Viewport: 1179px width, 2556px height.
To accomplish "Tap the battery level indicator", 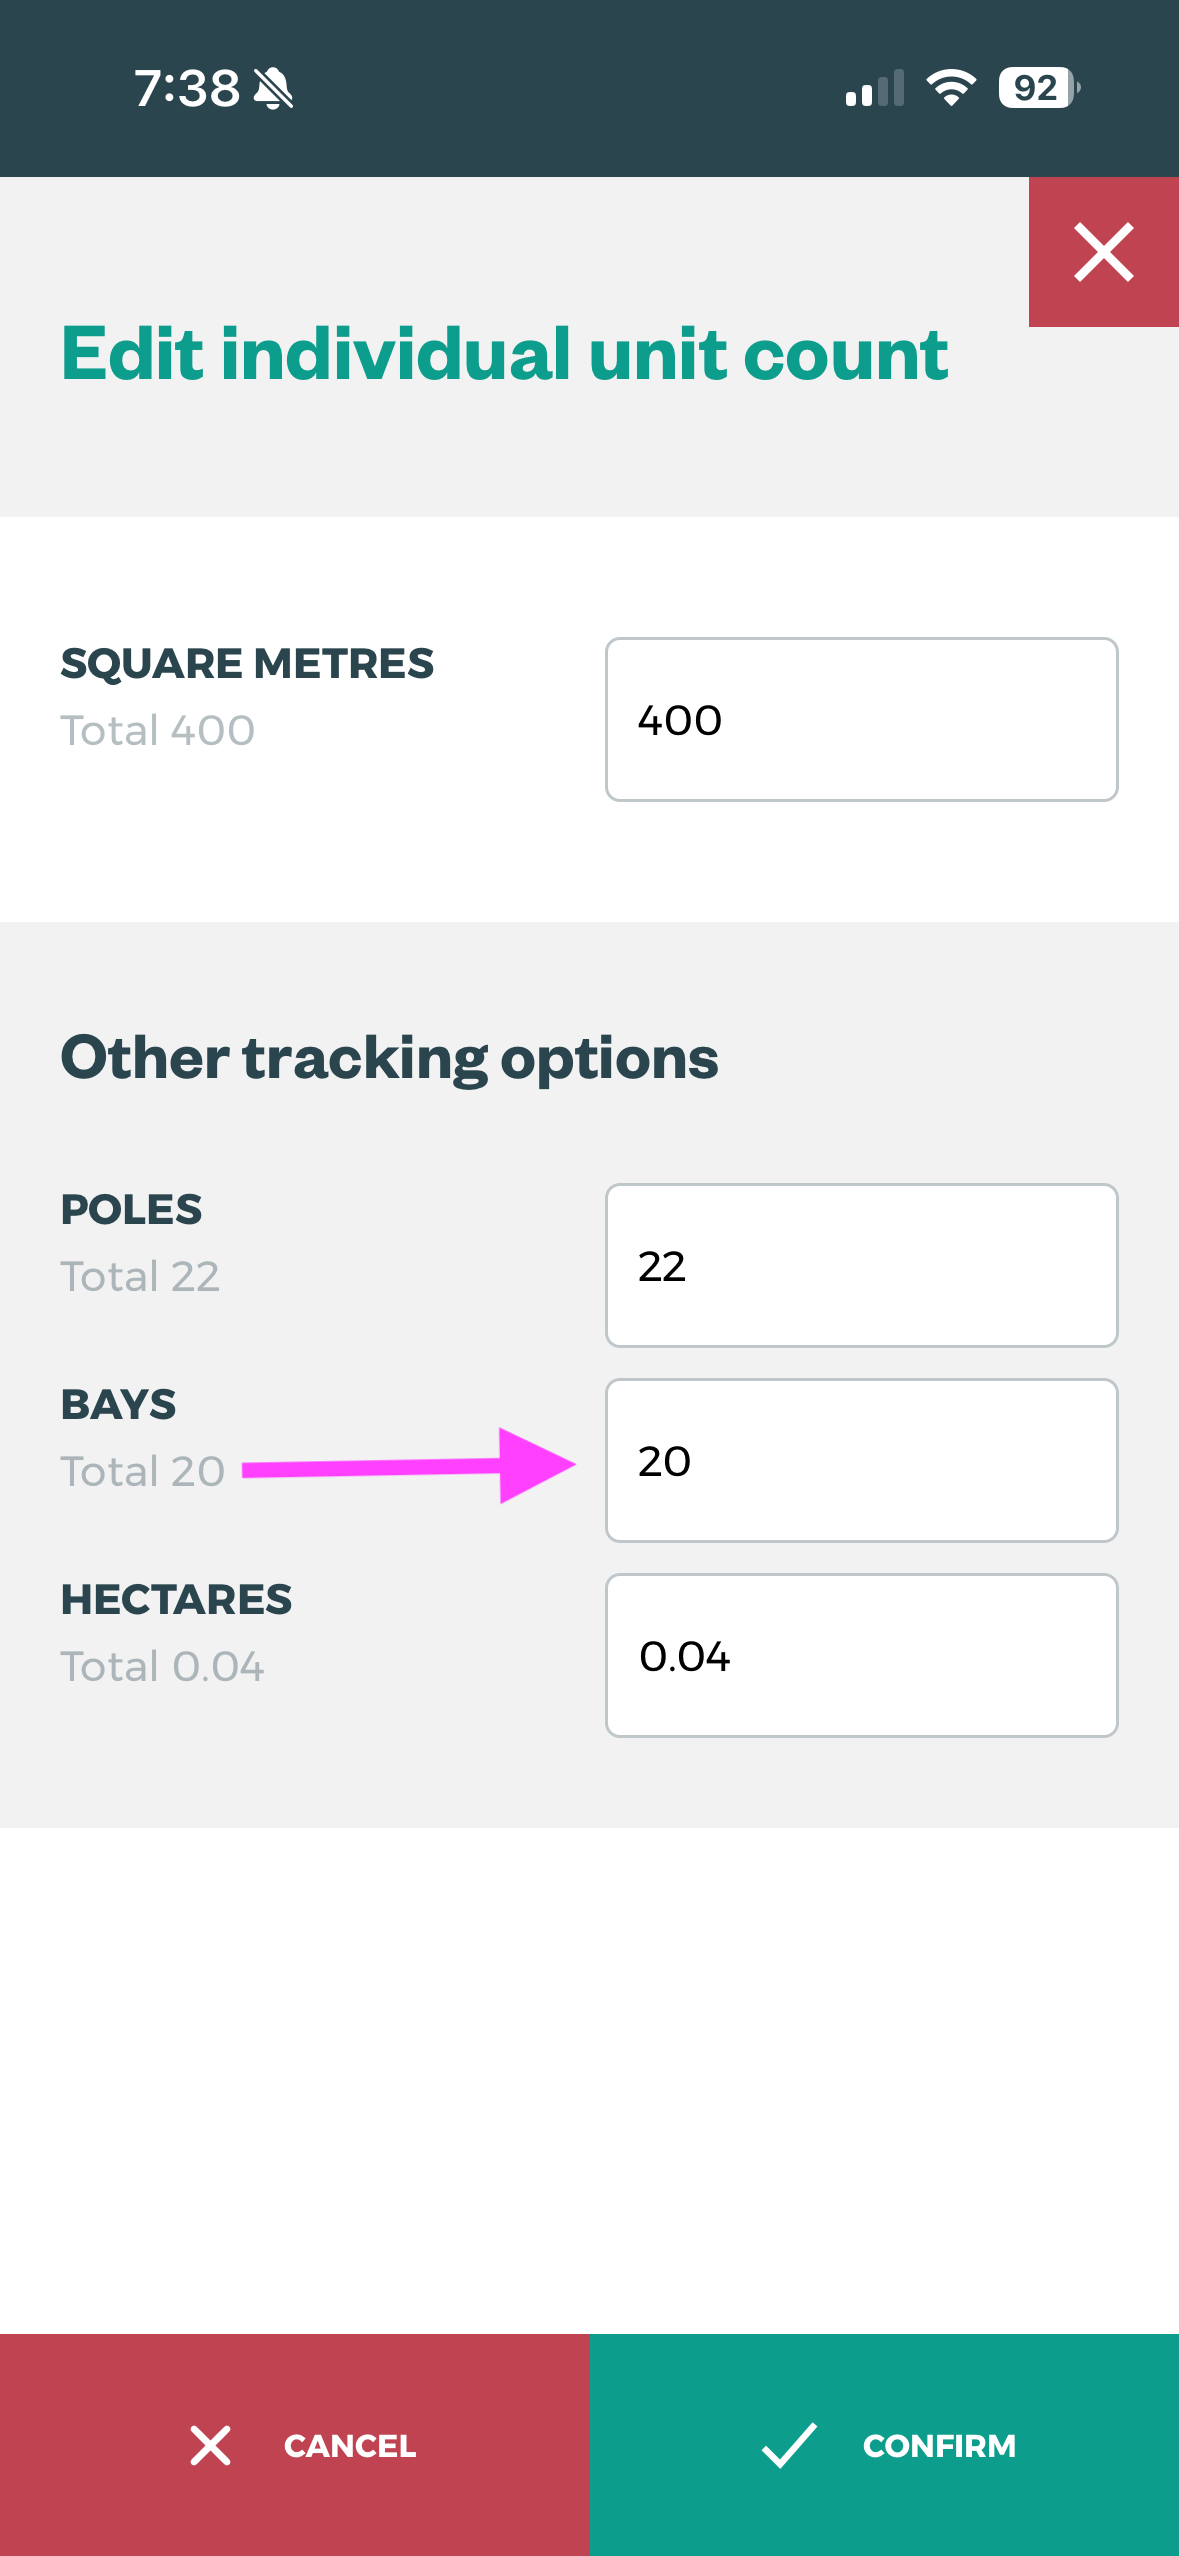I will (x=1038, y=88).
